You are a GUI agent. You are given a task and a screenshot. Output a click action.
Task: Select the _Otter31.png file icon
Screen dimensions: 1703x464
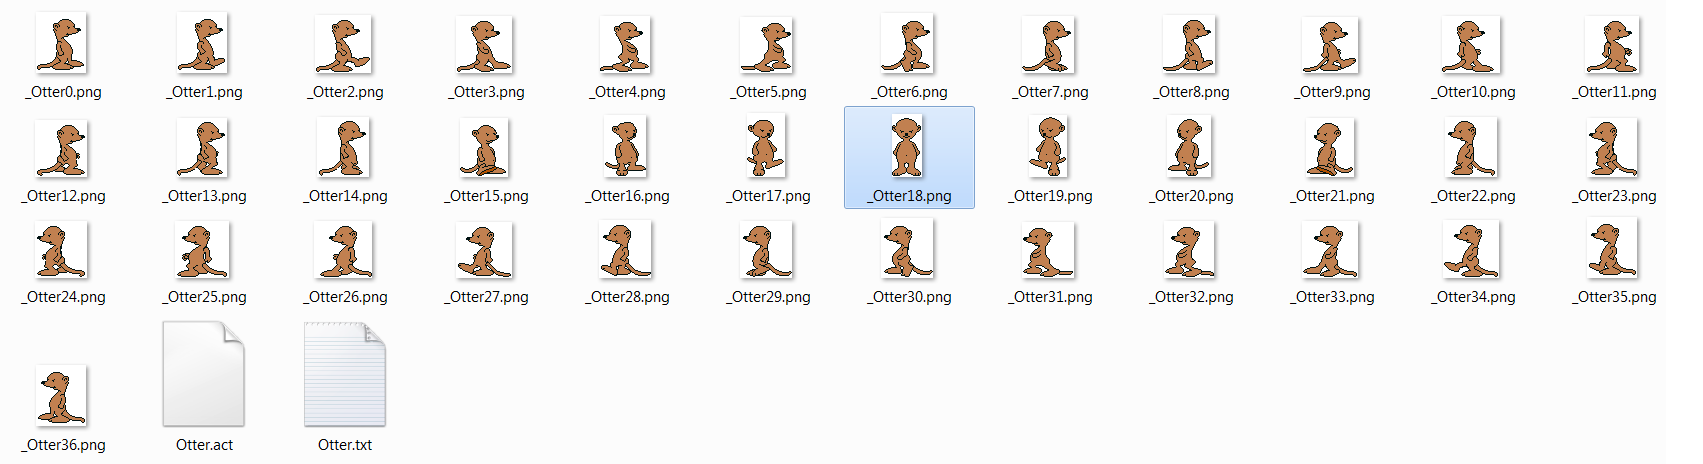click(1049, 250)
